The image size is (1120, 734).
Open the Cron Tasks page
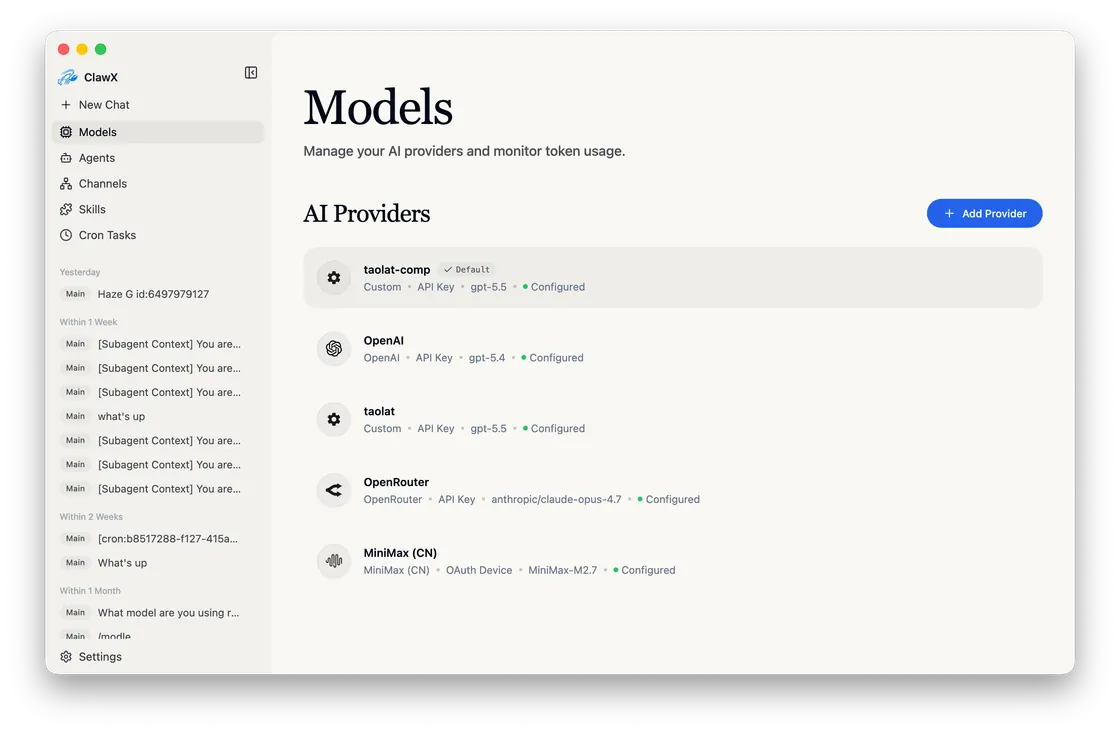click(x=158, y=235)
